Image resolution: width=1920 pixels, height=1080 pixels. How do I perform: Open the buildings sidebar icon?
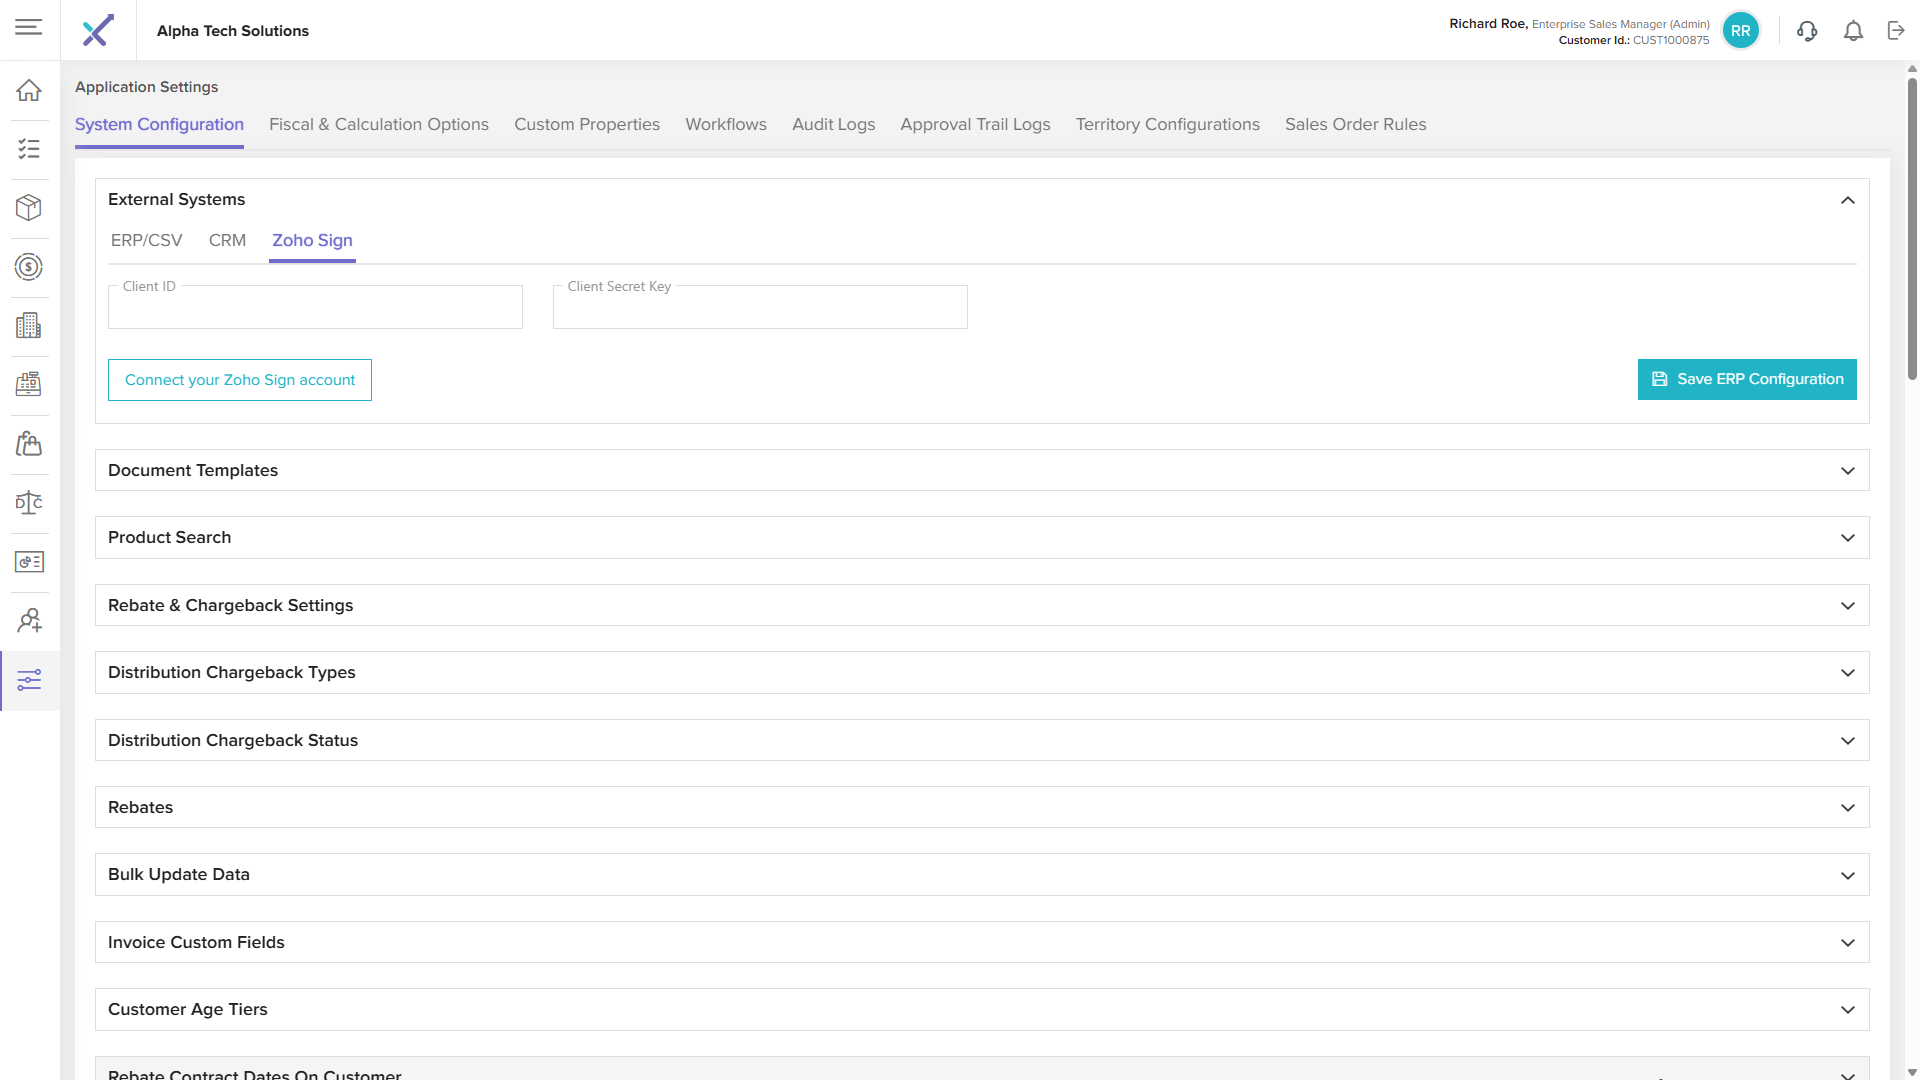(29, 325)
